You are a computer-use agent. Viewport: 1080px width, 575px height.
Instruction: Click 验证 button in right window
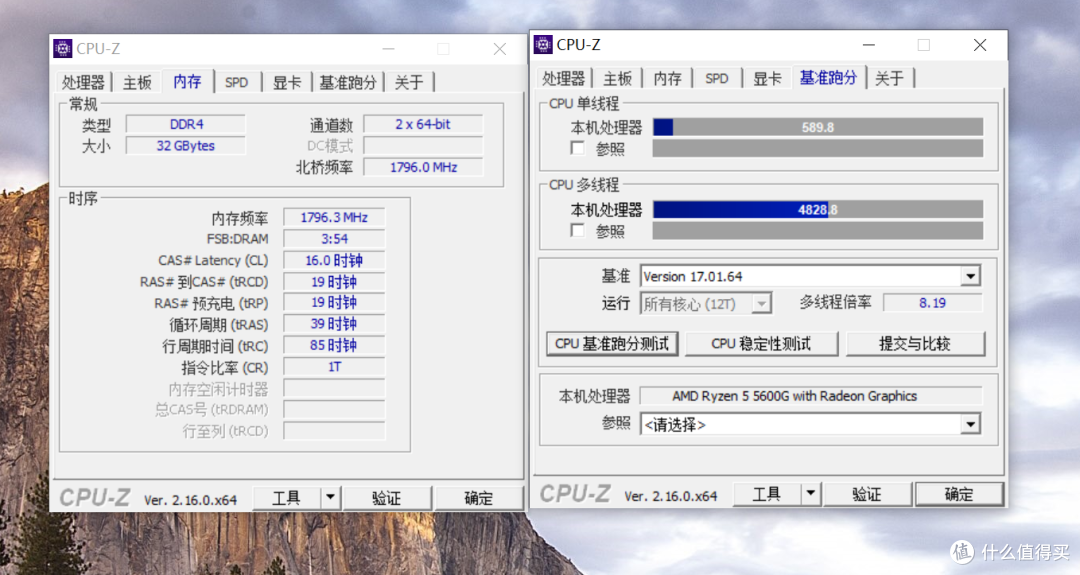tap(866, 493)
